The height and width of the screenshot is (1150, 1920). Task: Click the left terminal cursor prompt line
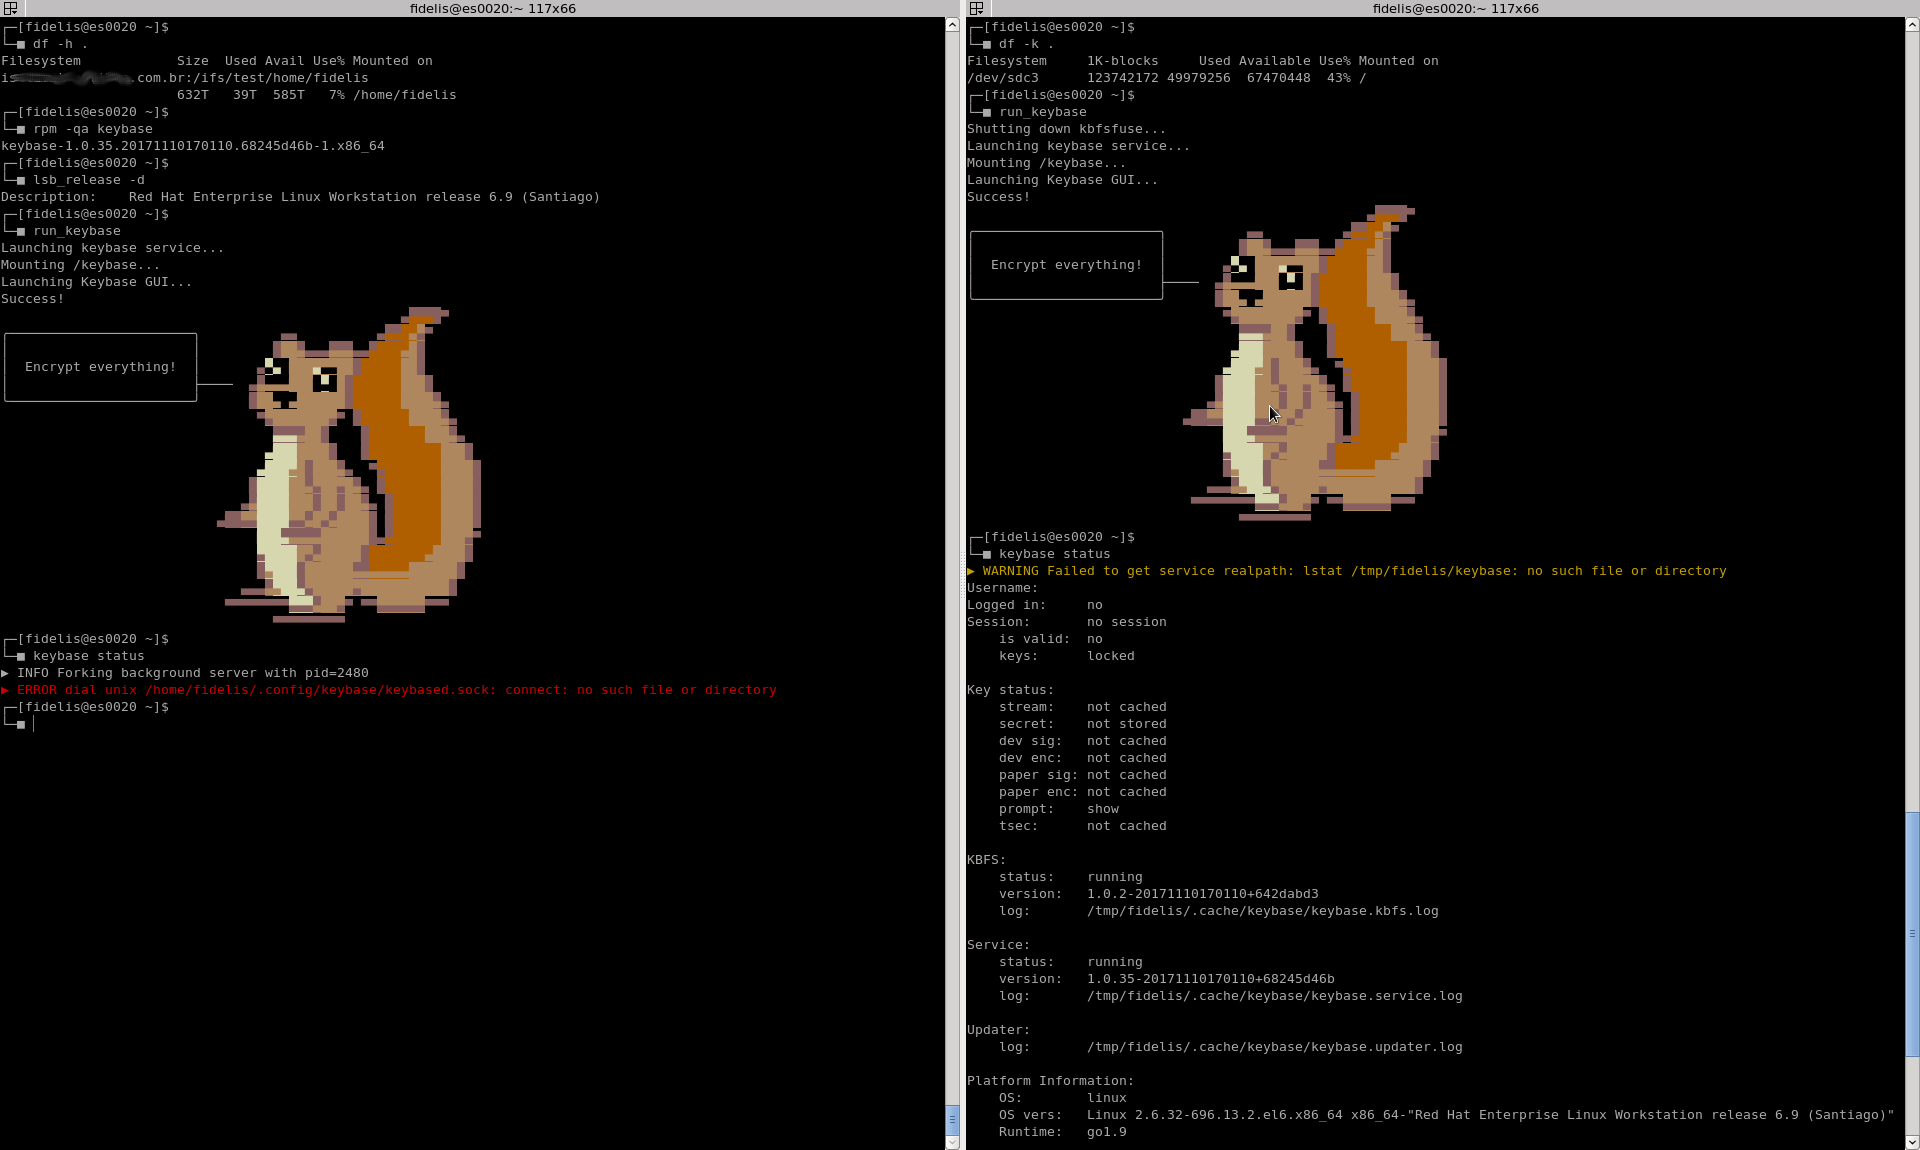20,724
